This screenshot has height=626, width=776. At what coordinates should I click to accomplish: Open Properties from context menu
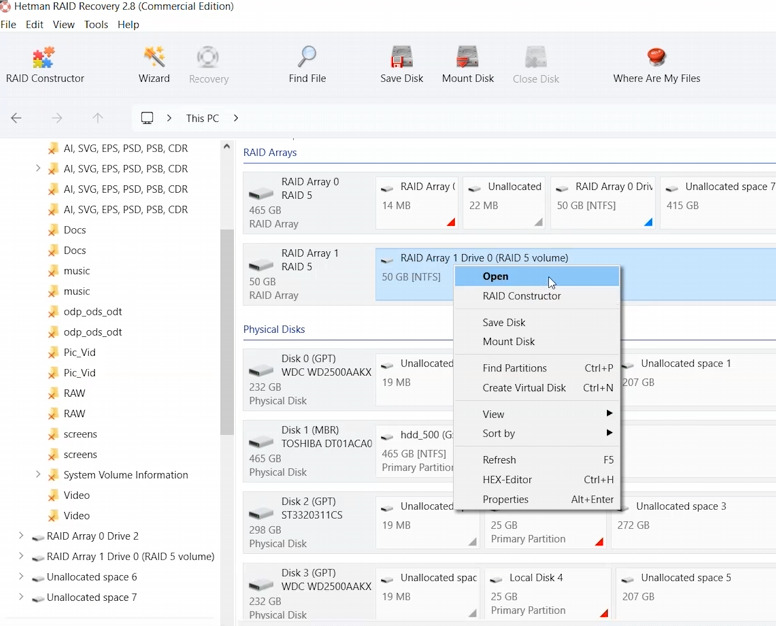tap(537, 499)
